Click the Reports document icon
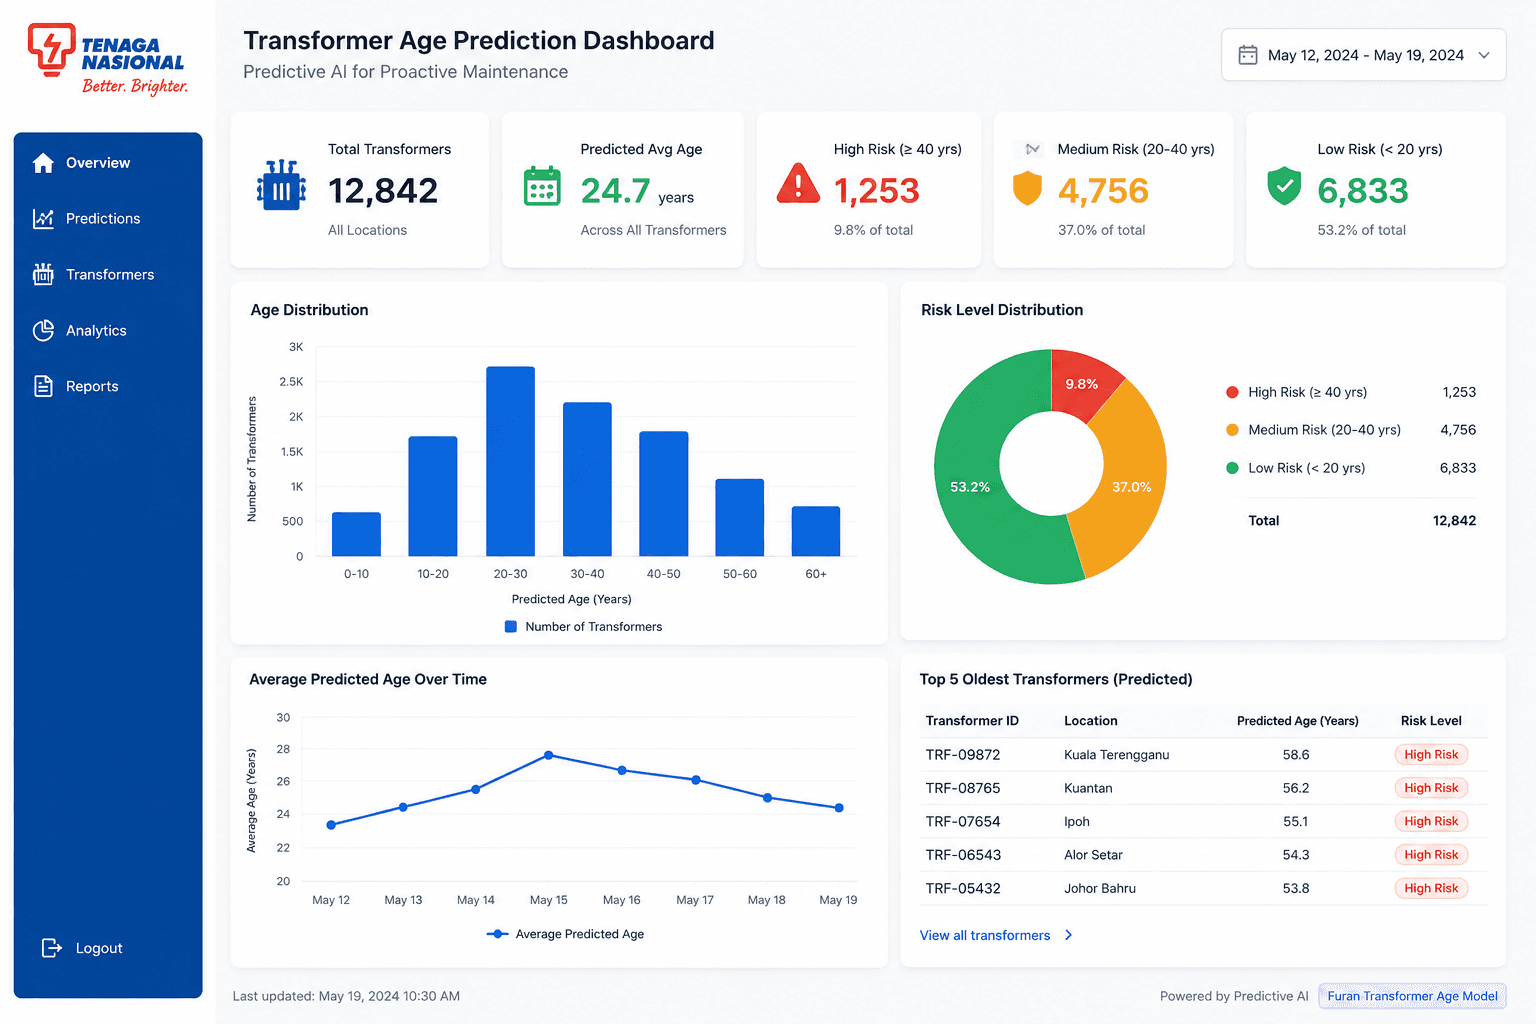The height and width of the screenshot is (1024, 1536). tap(43, 386)
